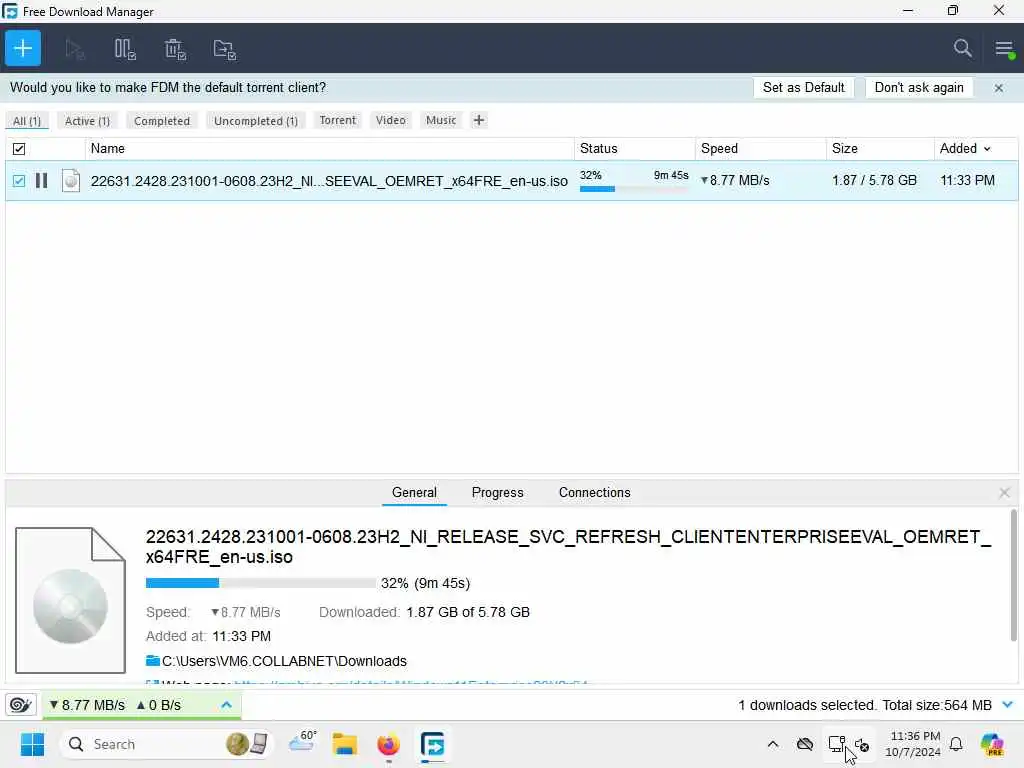This screenshot has width=1024, height=768.
Task: Click the 32% progress bar in list row
Action: click(633, 189)
